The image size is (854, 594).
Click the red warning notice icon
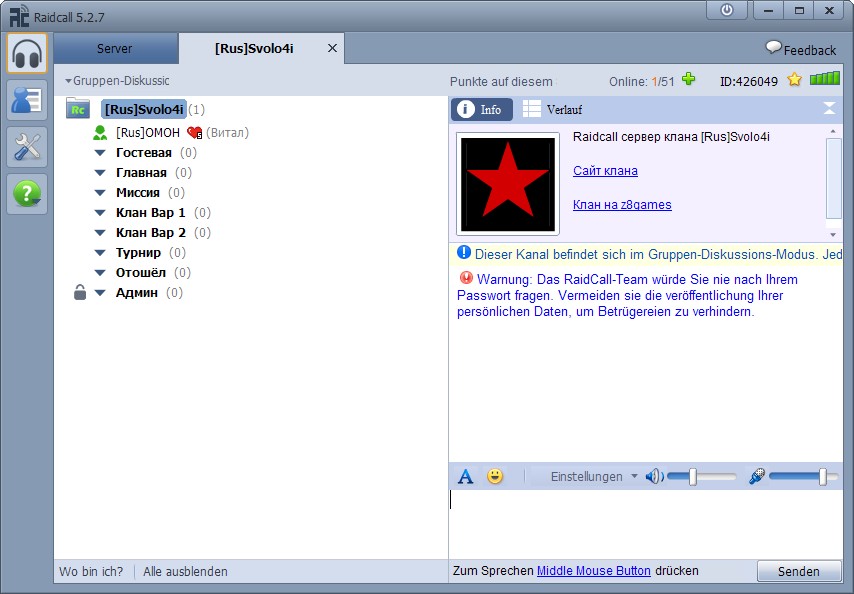tap(466, 278)
